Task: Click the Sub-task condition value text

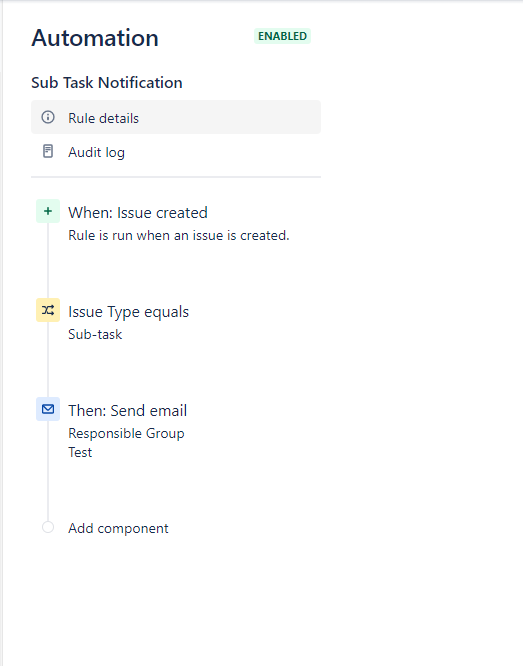Action: (95, 334)
